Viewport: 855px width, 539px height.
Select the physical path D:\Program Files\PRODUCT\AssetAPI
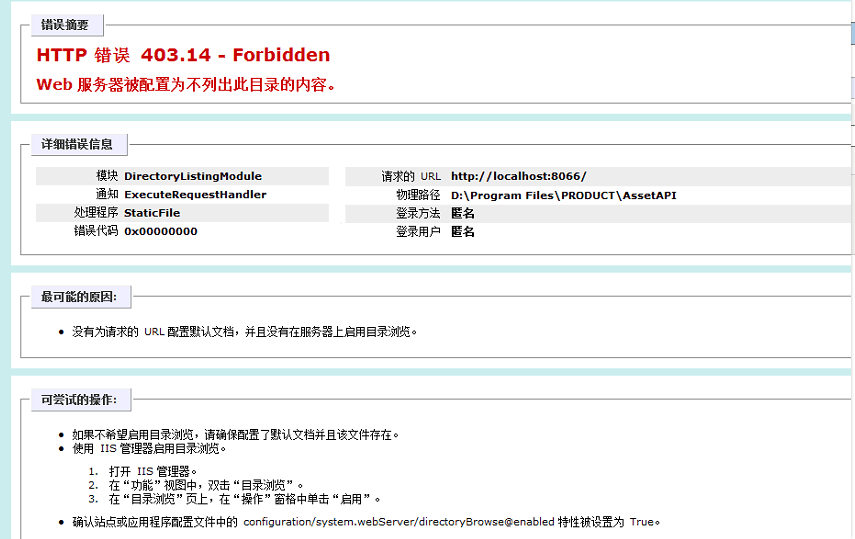pos(563,195)
